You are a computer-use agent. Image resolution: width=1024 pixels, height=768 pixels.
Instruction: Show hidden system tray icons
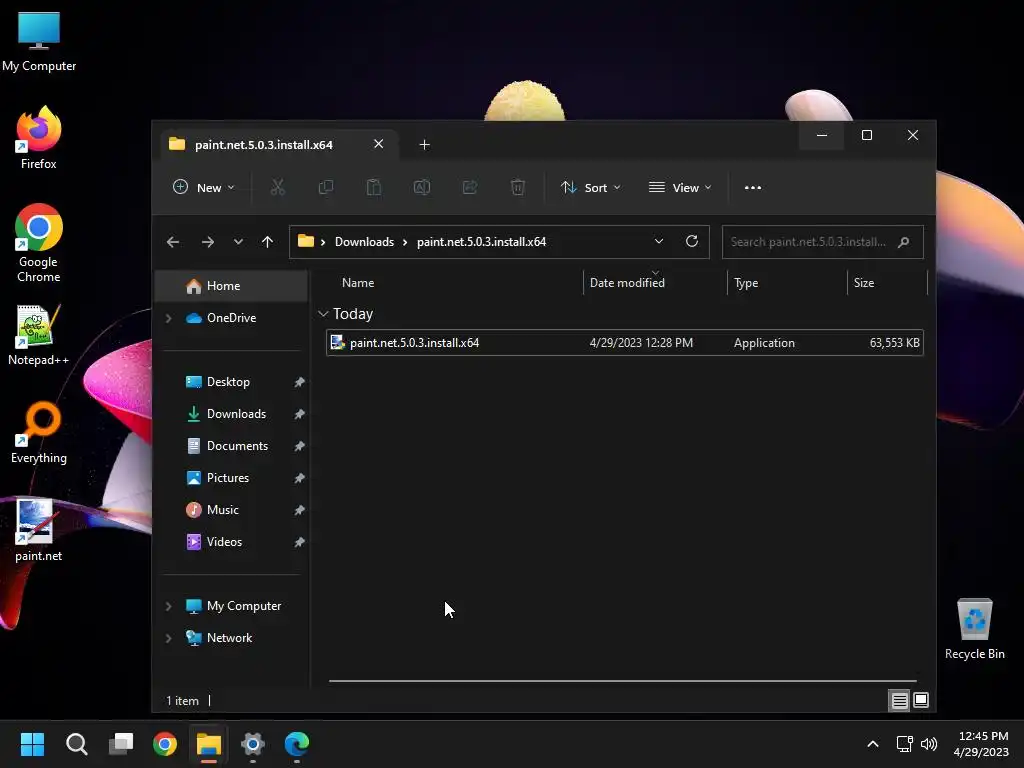(x=872, y=744)
